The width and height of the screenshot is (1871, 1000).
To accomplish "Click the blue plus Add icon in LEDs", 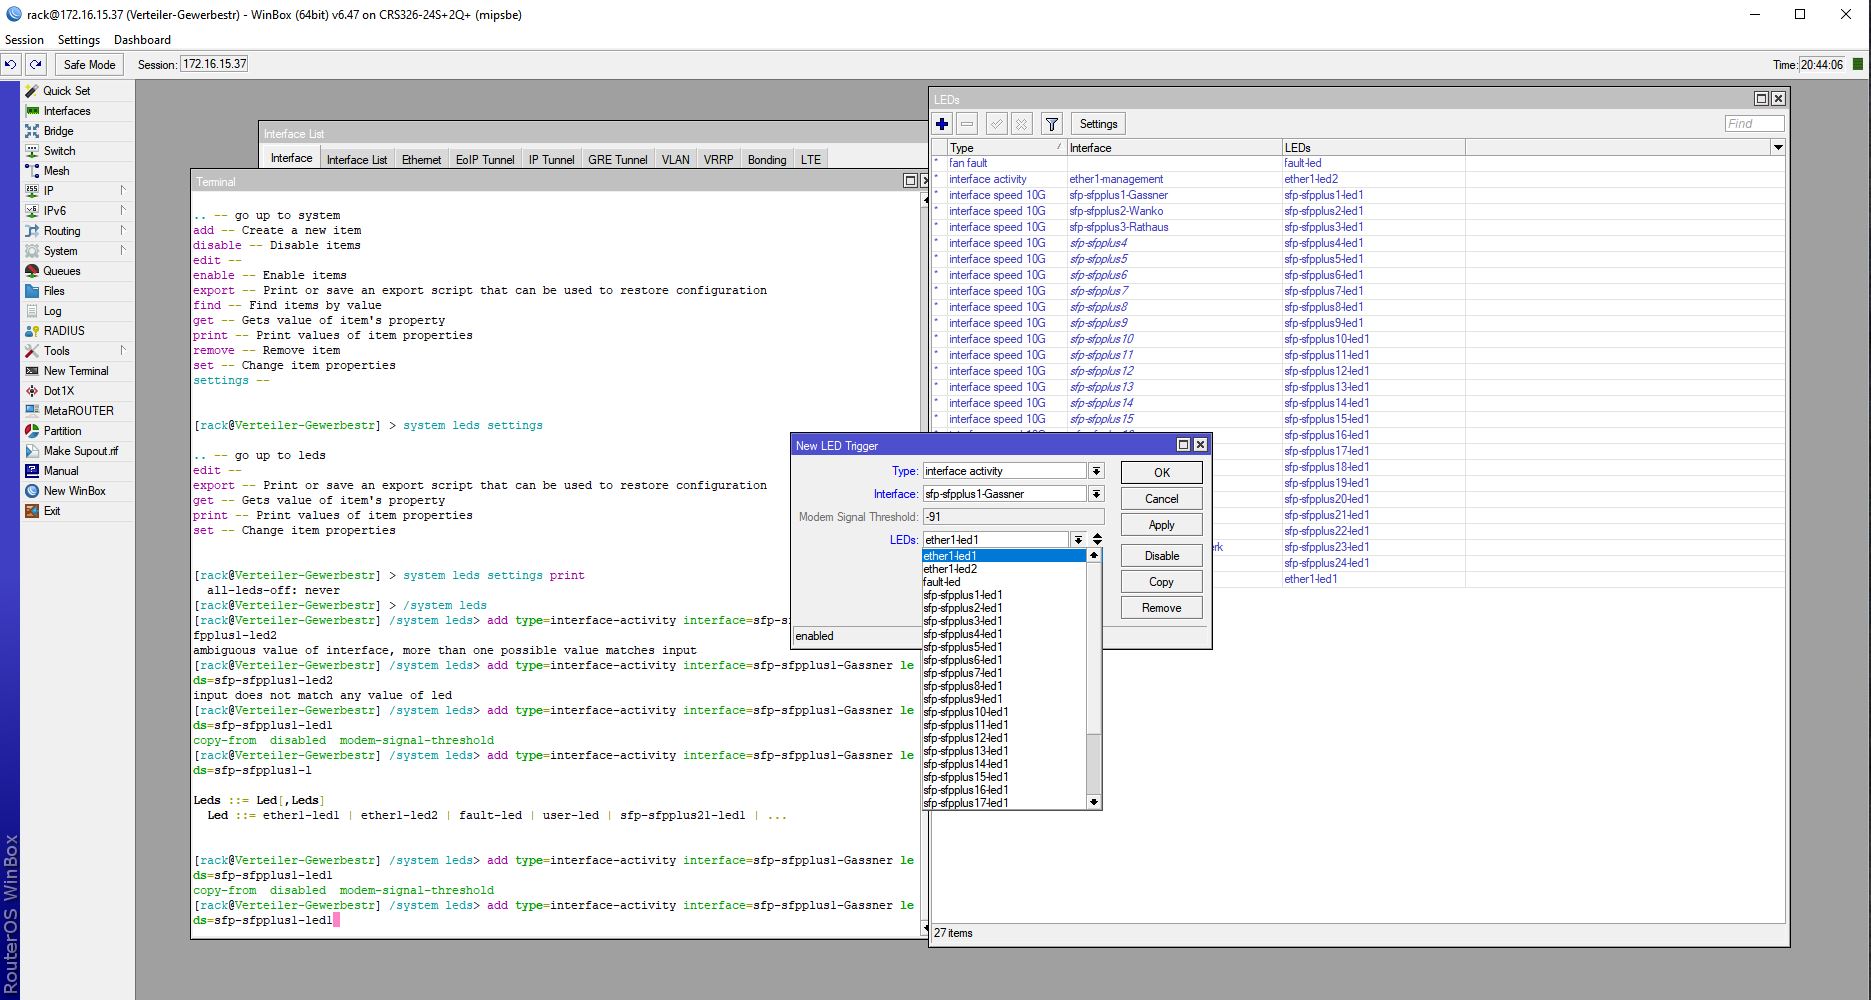I will [x=942, y=124].
